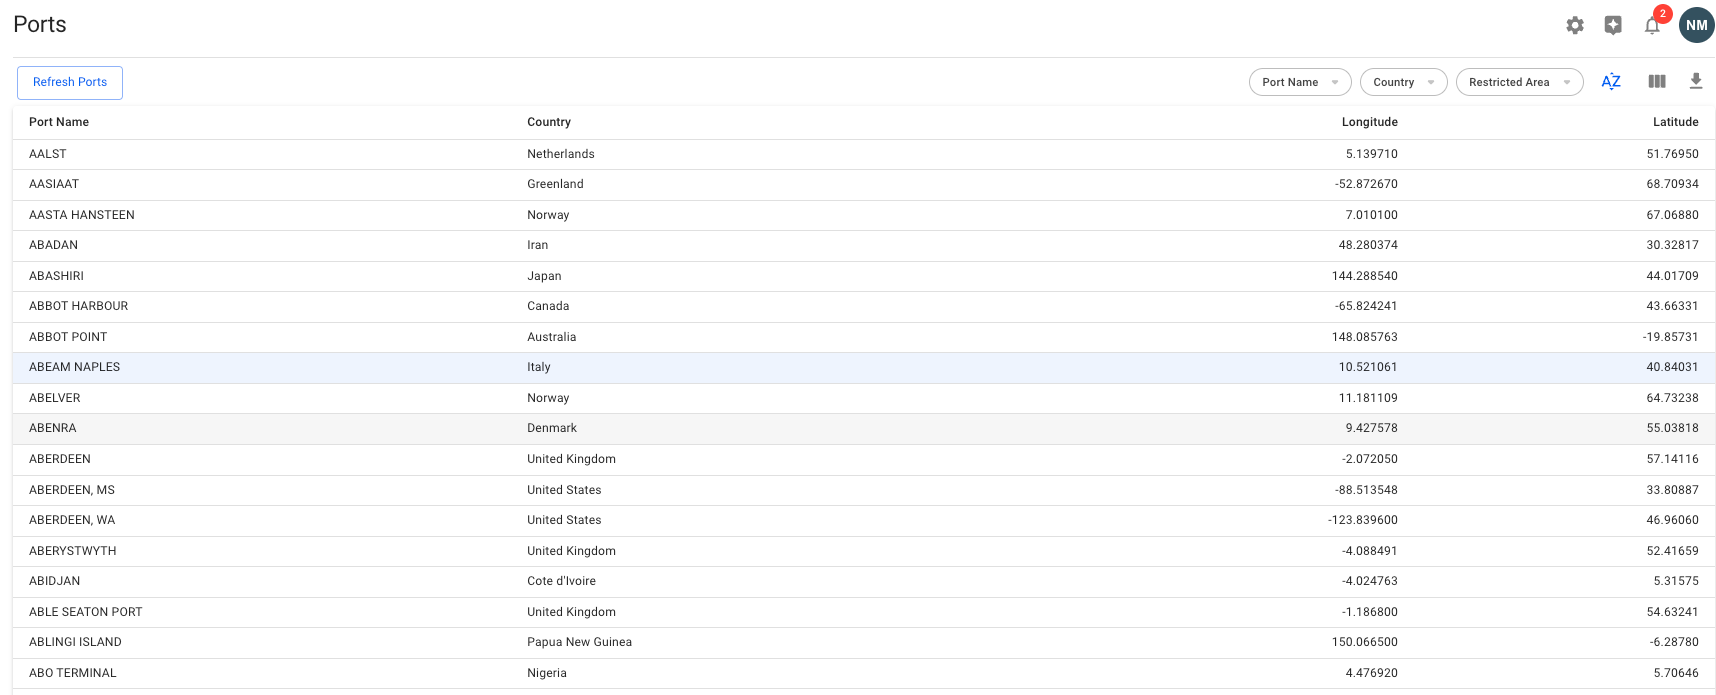Click the A-Z sort icon
Viewport: 1716px width, 695px height.
pyautogui.click(x=1610, y=82)
